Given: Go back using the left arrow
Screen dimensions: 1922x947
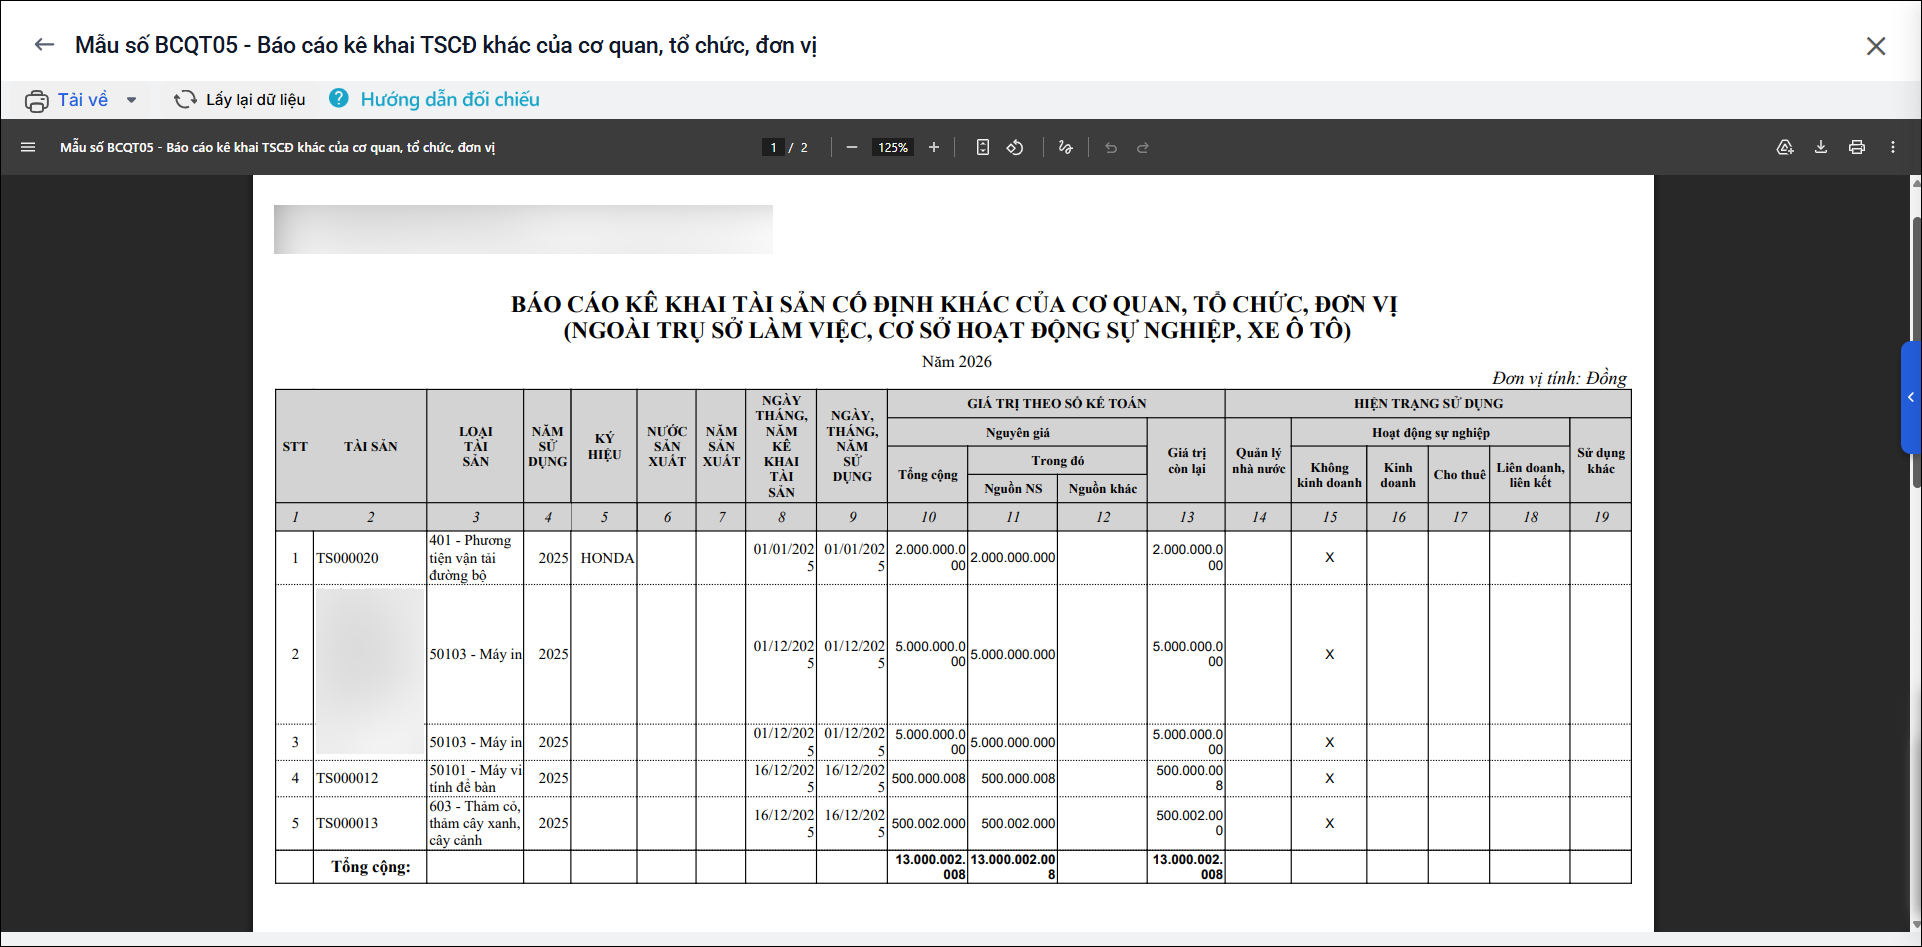Looking at the screenshot, I should pyautogui.click(x=44, y=45).
